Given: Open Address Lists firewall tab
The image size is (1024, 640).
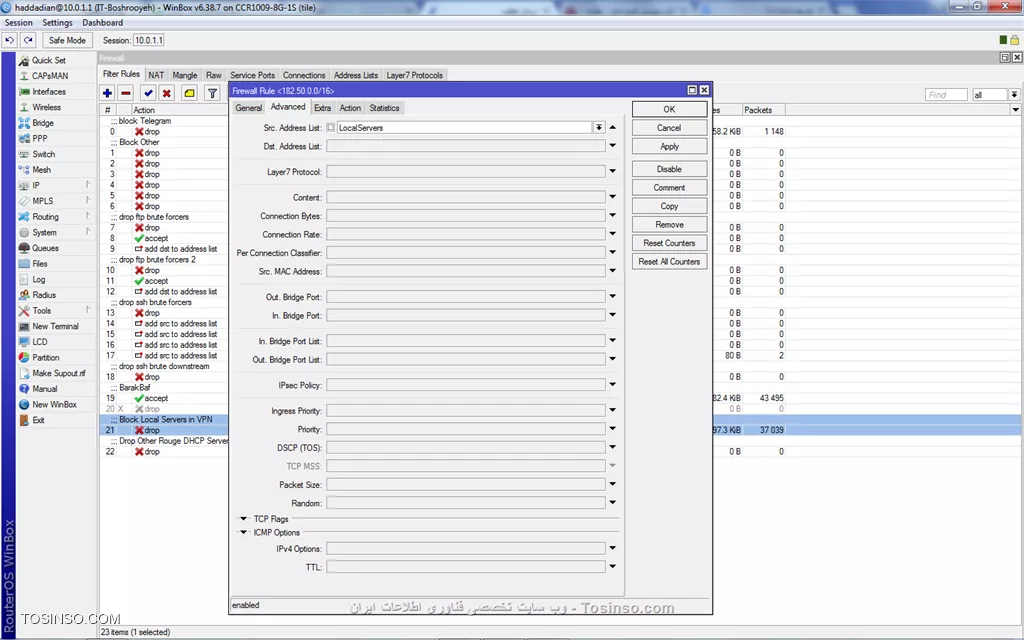Looking at the screenshot, I should [x=356, y=75].
